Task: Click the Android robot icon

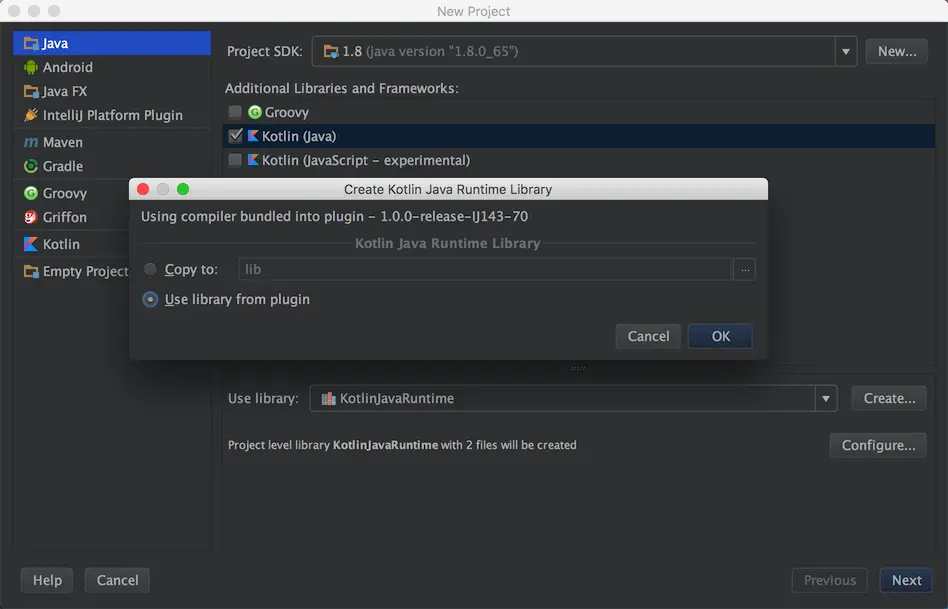Action: pos(31,67)
